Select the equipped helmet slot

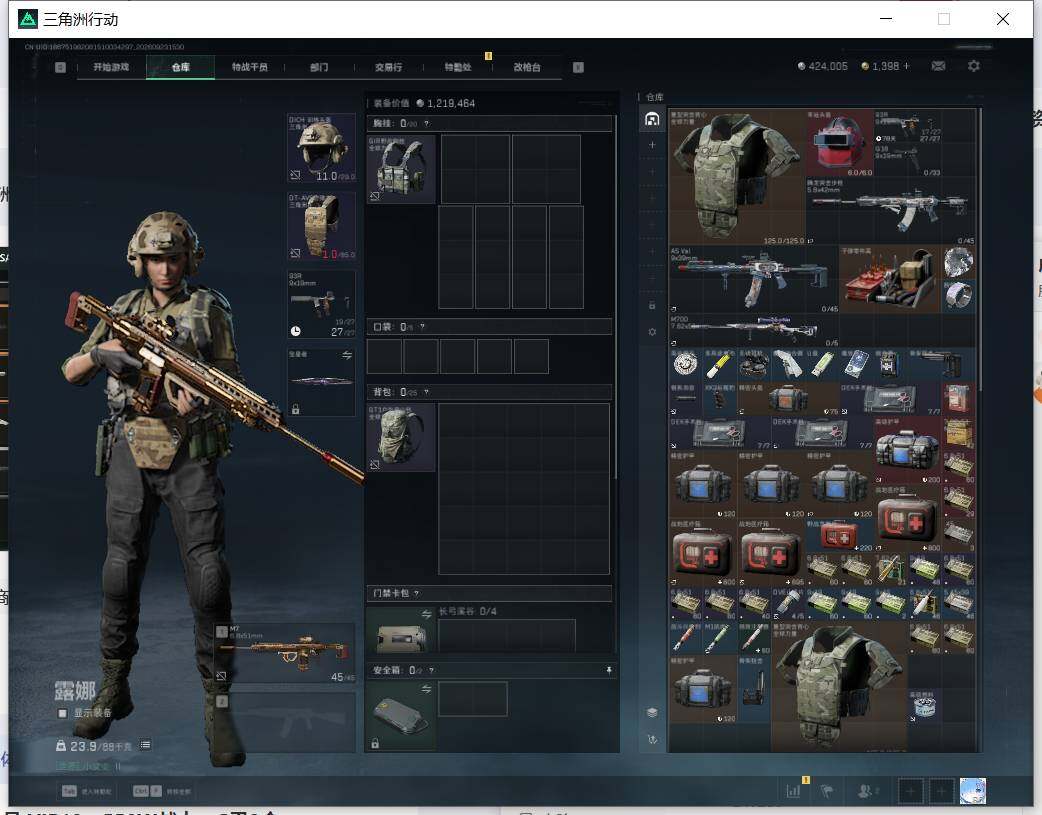click(x=322, y=148)
